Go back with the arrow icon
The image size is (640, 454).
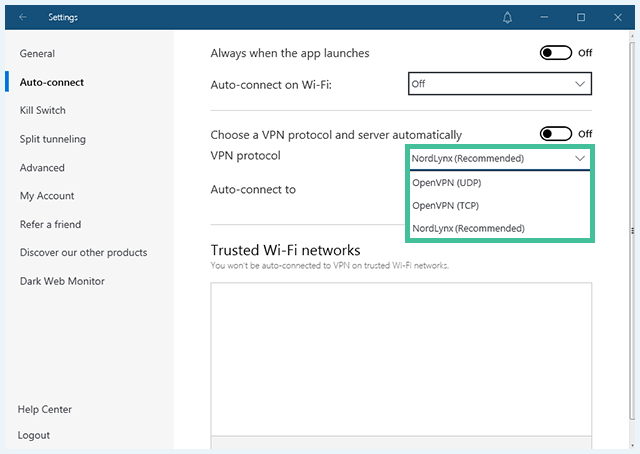pos(23,17)
